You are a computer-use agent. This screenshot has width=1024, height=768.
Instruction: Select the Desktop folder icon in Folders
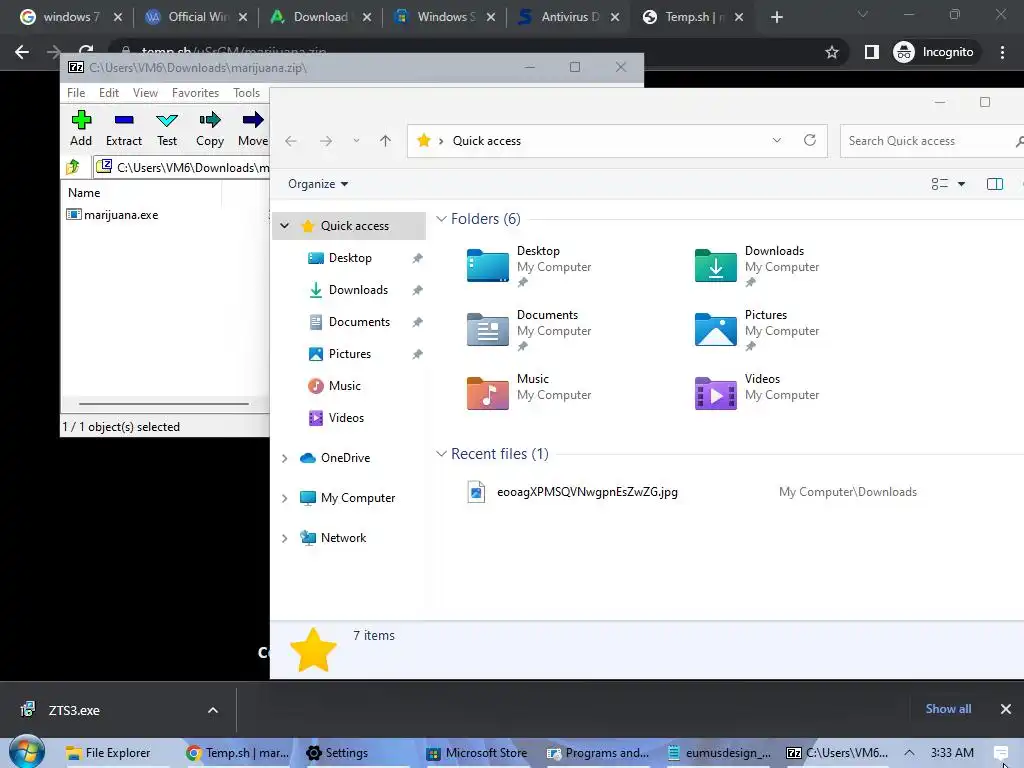pos(487,265)
